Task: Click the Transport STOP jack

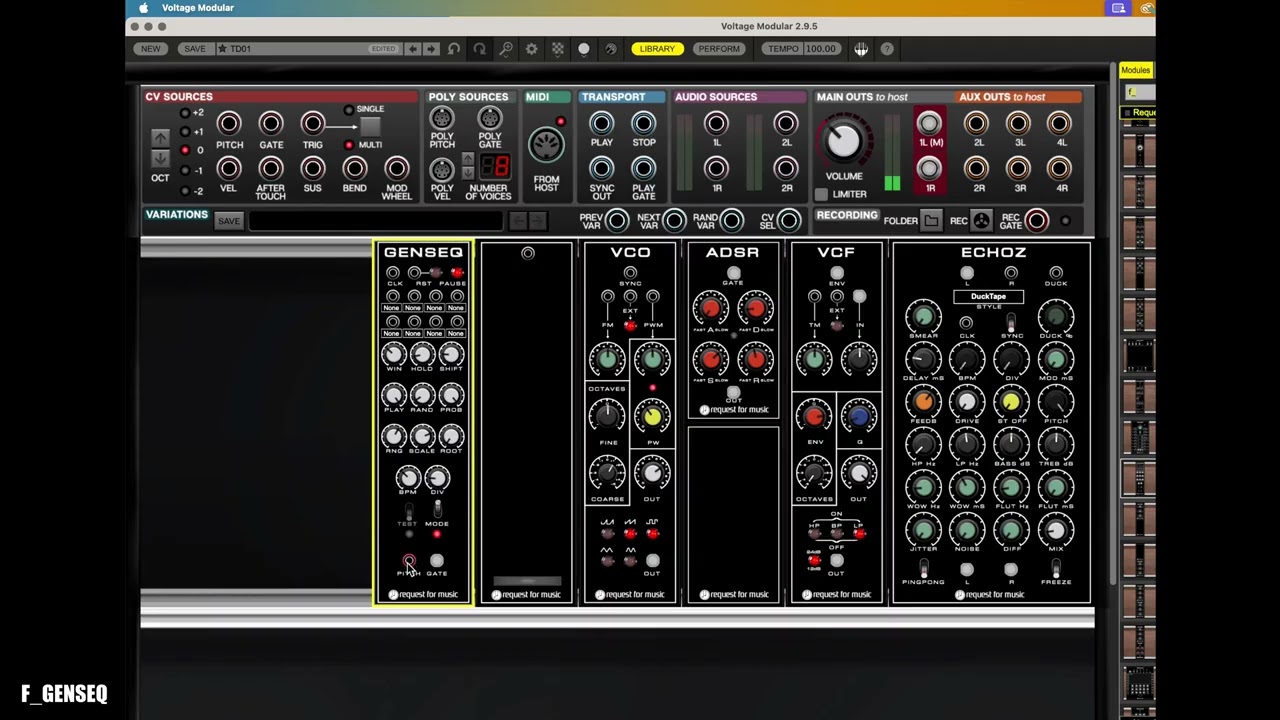Action: point(644,123)
